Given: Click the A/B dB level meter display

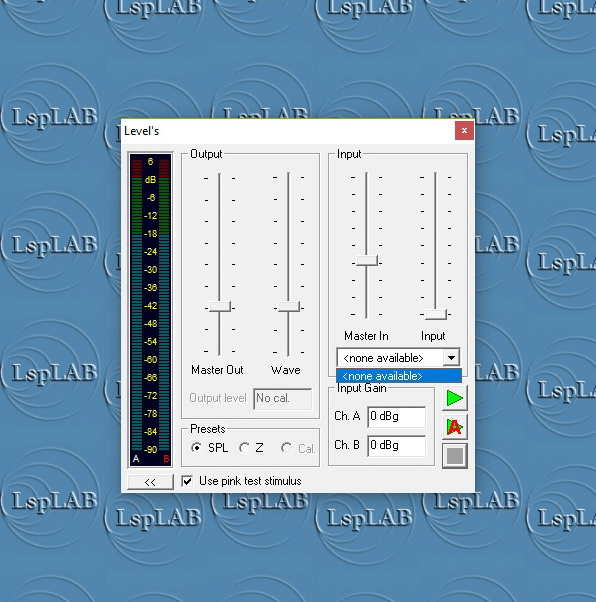Looking at the screenshot, I should coord(150,309).
